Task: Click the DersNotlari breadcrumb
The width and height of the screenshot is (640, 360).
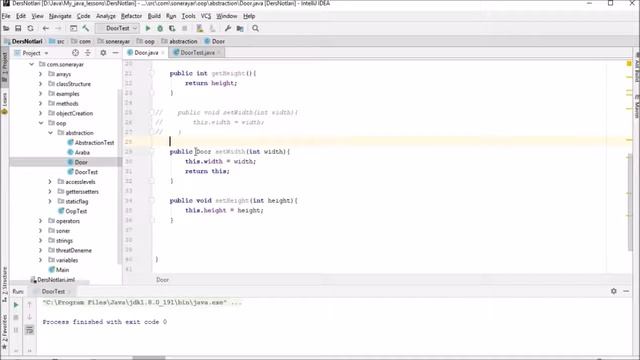Action: point(24,41)
